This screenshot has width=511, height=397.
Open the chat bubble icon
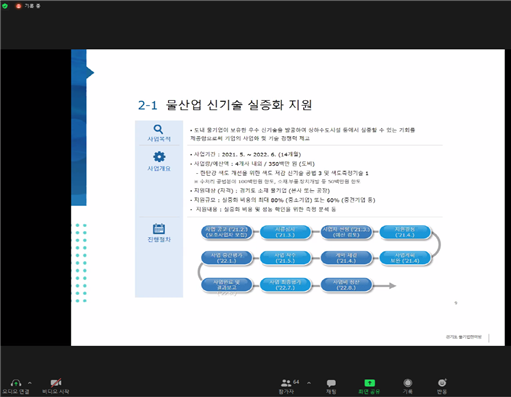(x=331, y=383)
